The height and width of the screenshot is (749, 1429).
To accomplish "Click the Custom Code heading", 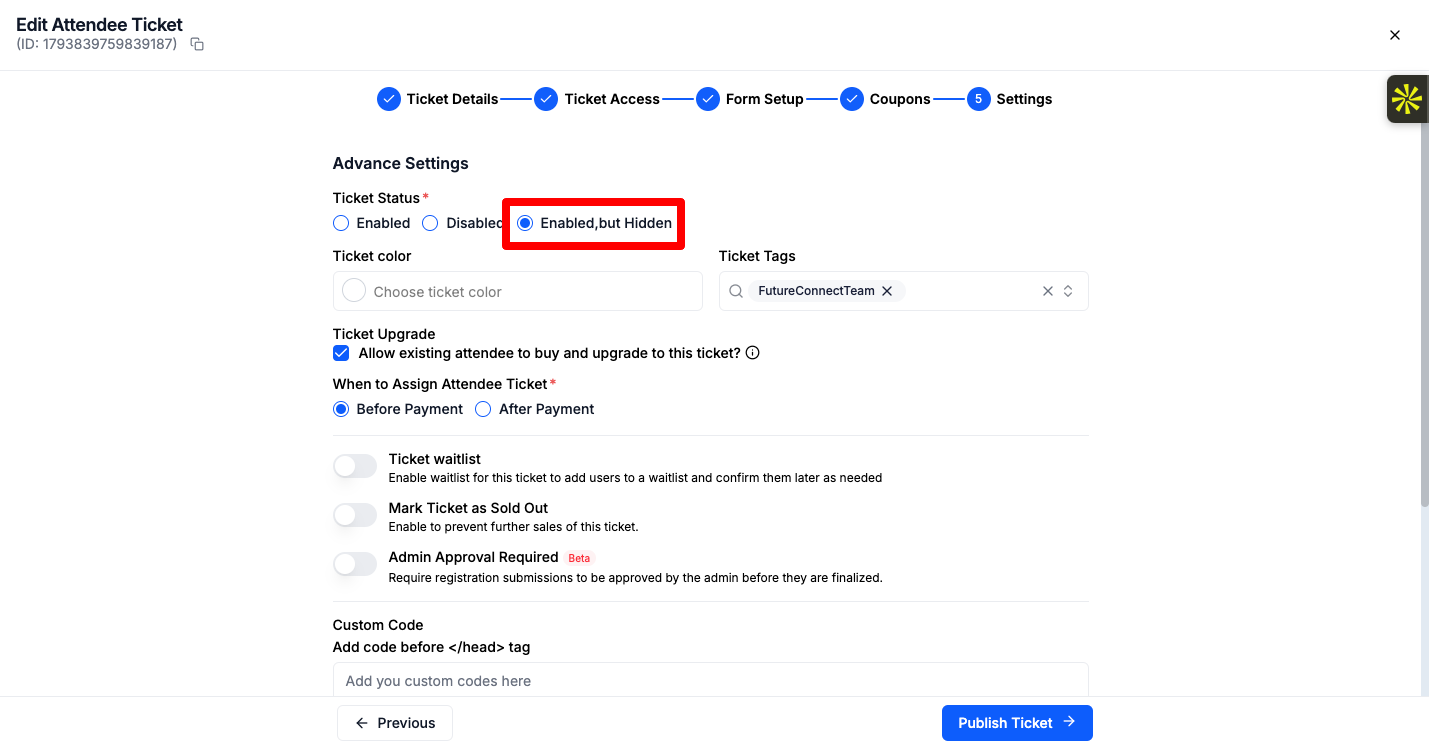I will point(378,625).
